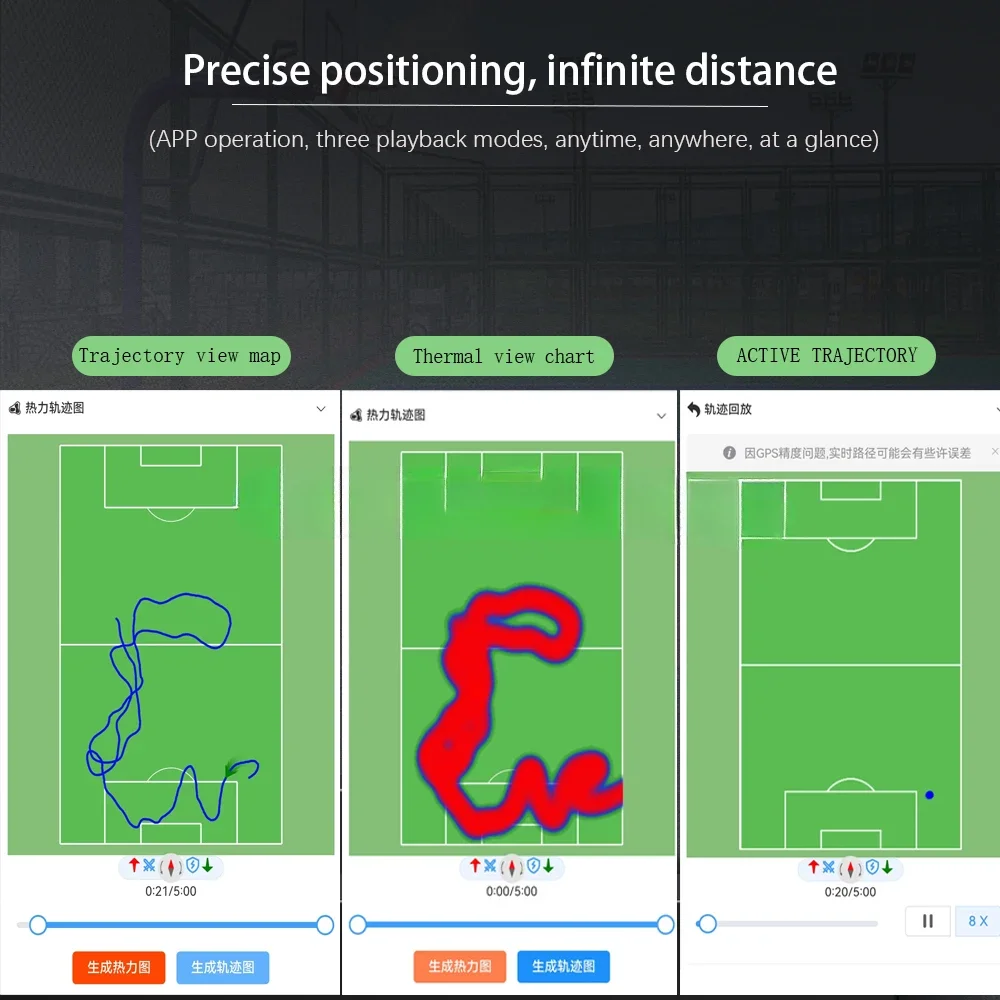Image resolution: width=1000 pixels, height=1000 pixels.
Task: Select the Thermal view chart label
Action: point(503,357)
